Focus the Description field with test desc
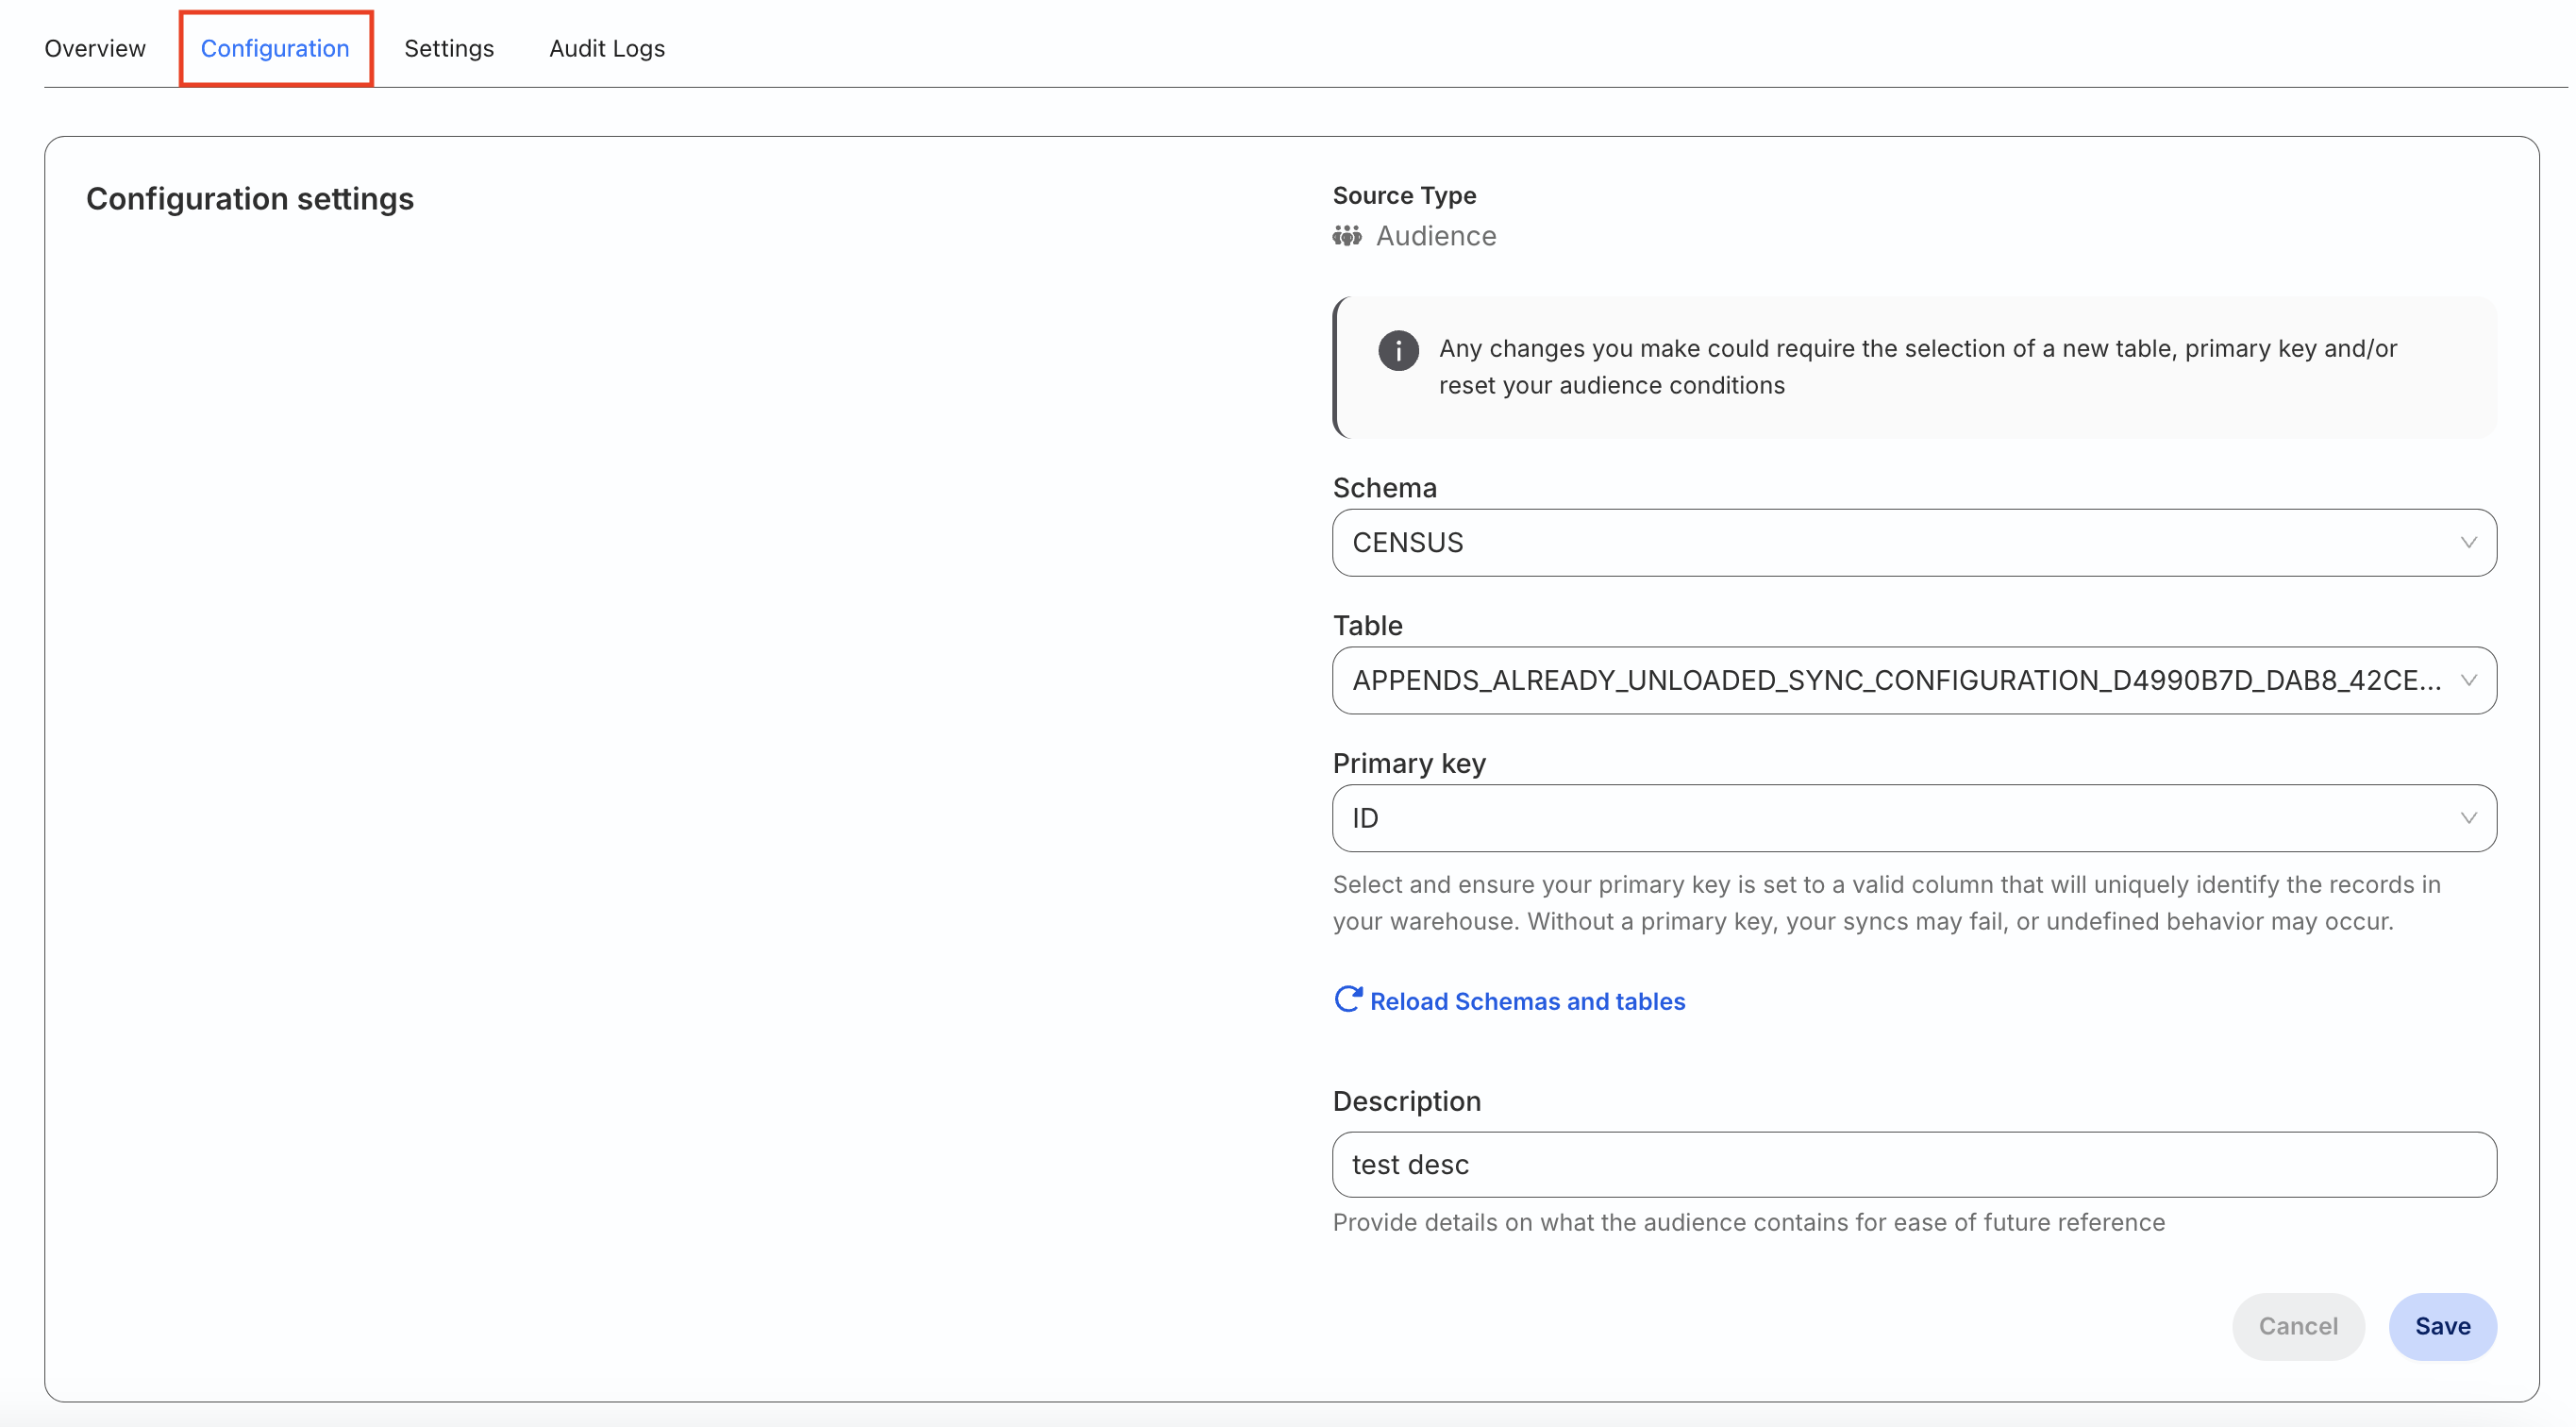The height and width of the screenshot is (1427, 2576). pyautogui.click(x=1914, y=1164)
